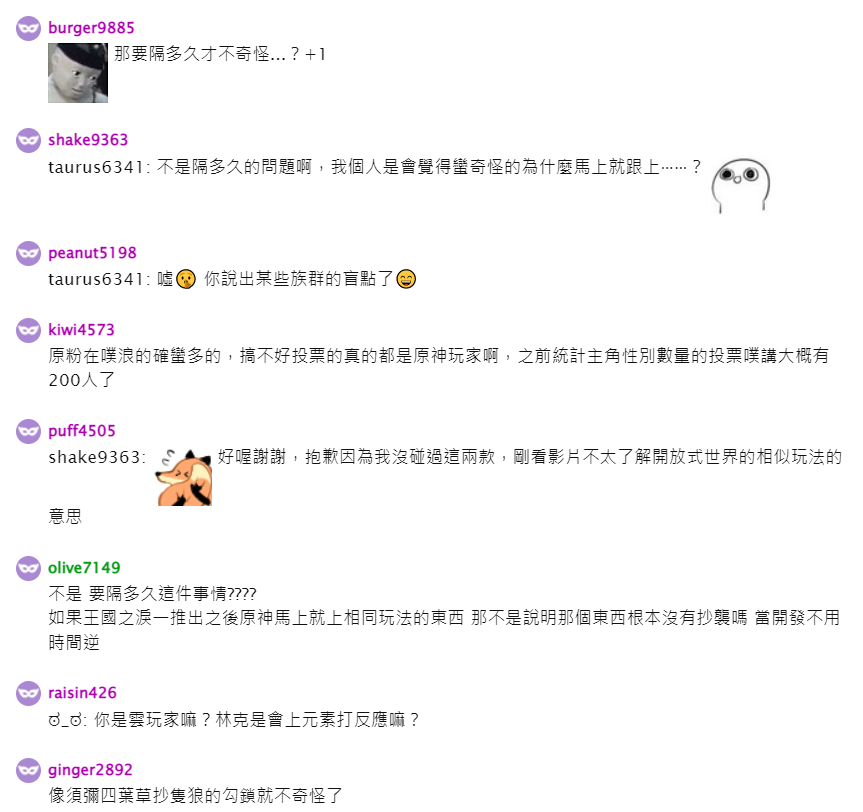Click shake9363's masked avatar icon
The image size is (863, 812).
coord(28,140)
